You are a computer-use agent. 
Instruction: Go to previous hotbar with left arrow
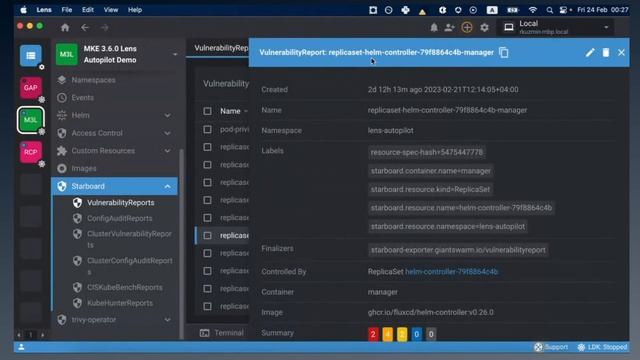coord(19,335)
